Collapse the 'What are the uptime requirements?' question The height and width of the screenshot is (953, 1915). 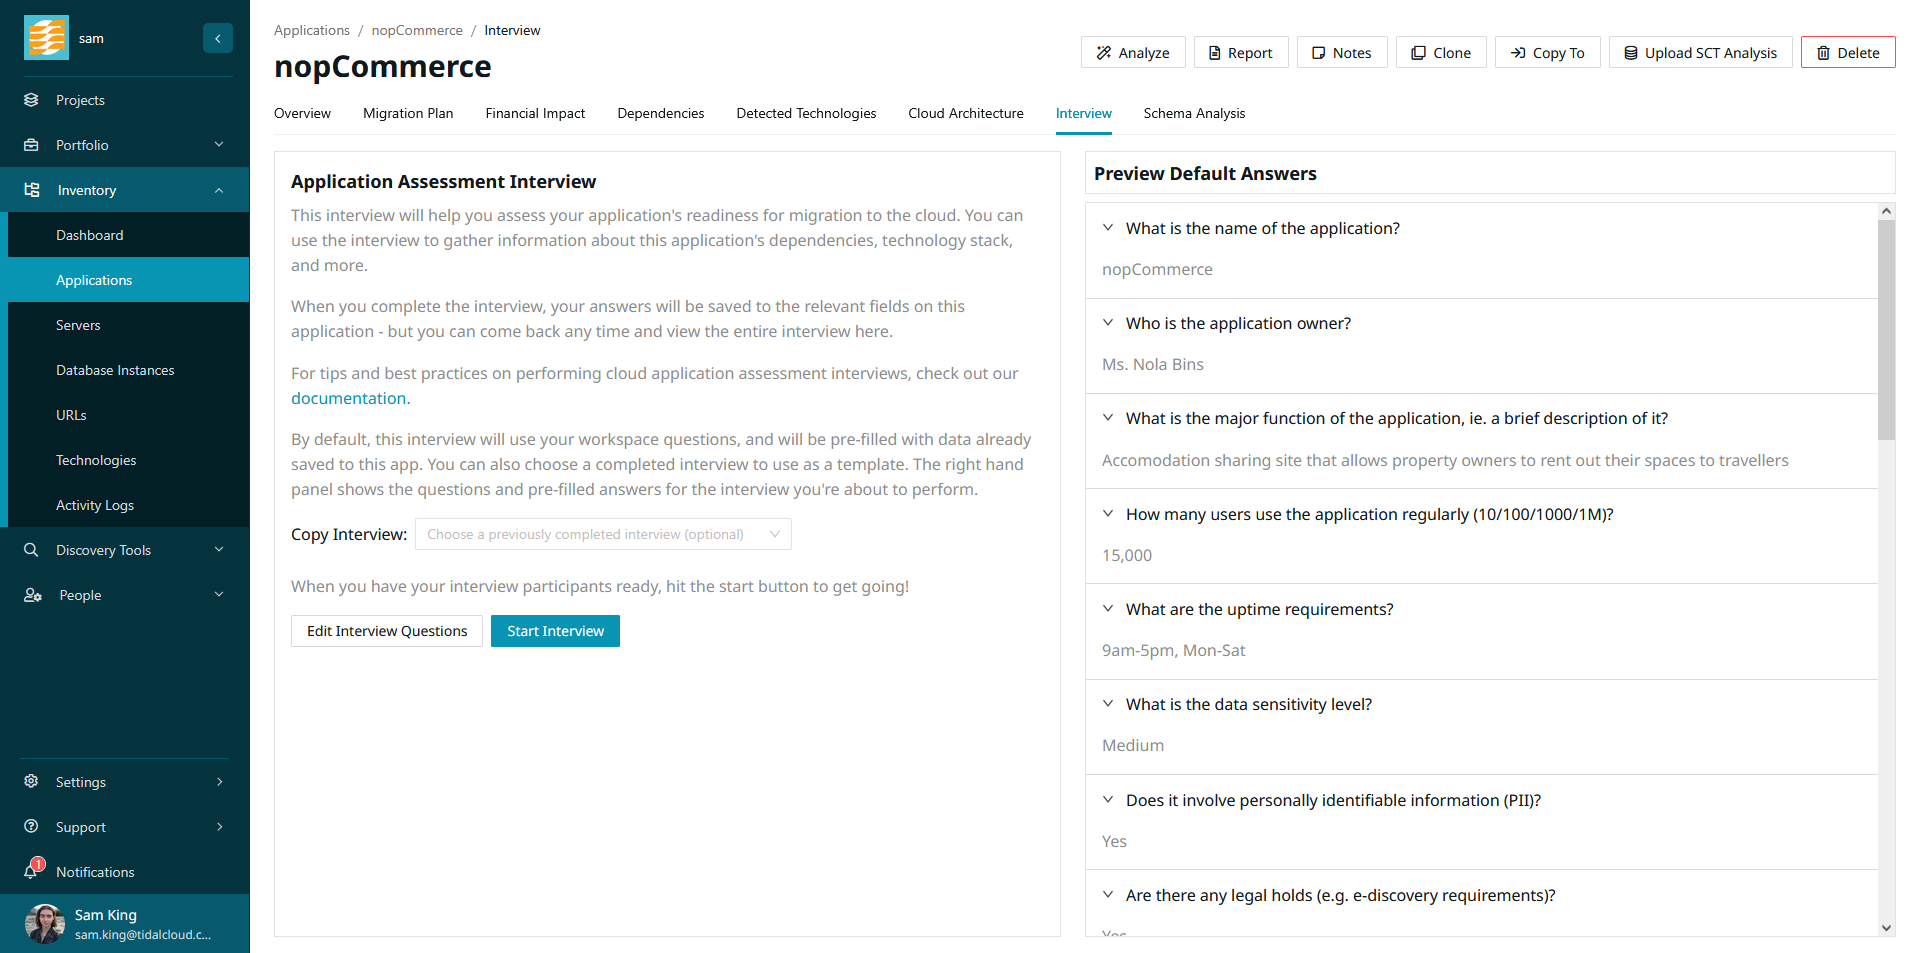pos(1108,609)
